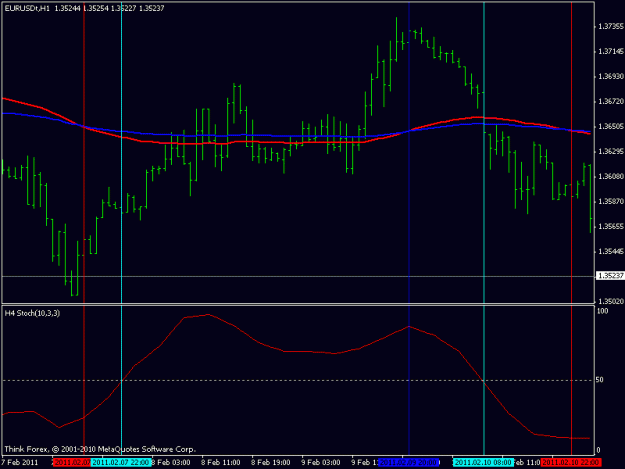The width and height of the screenshot is (625, 469).
Task: Click the stochastic scale value 0
Action: pos(598,451)
